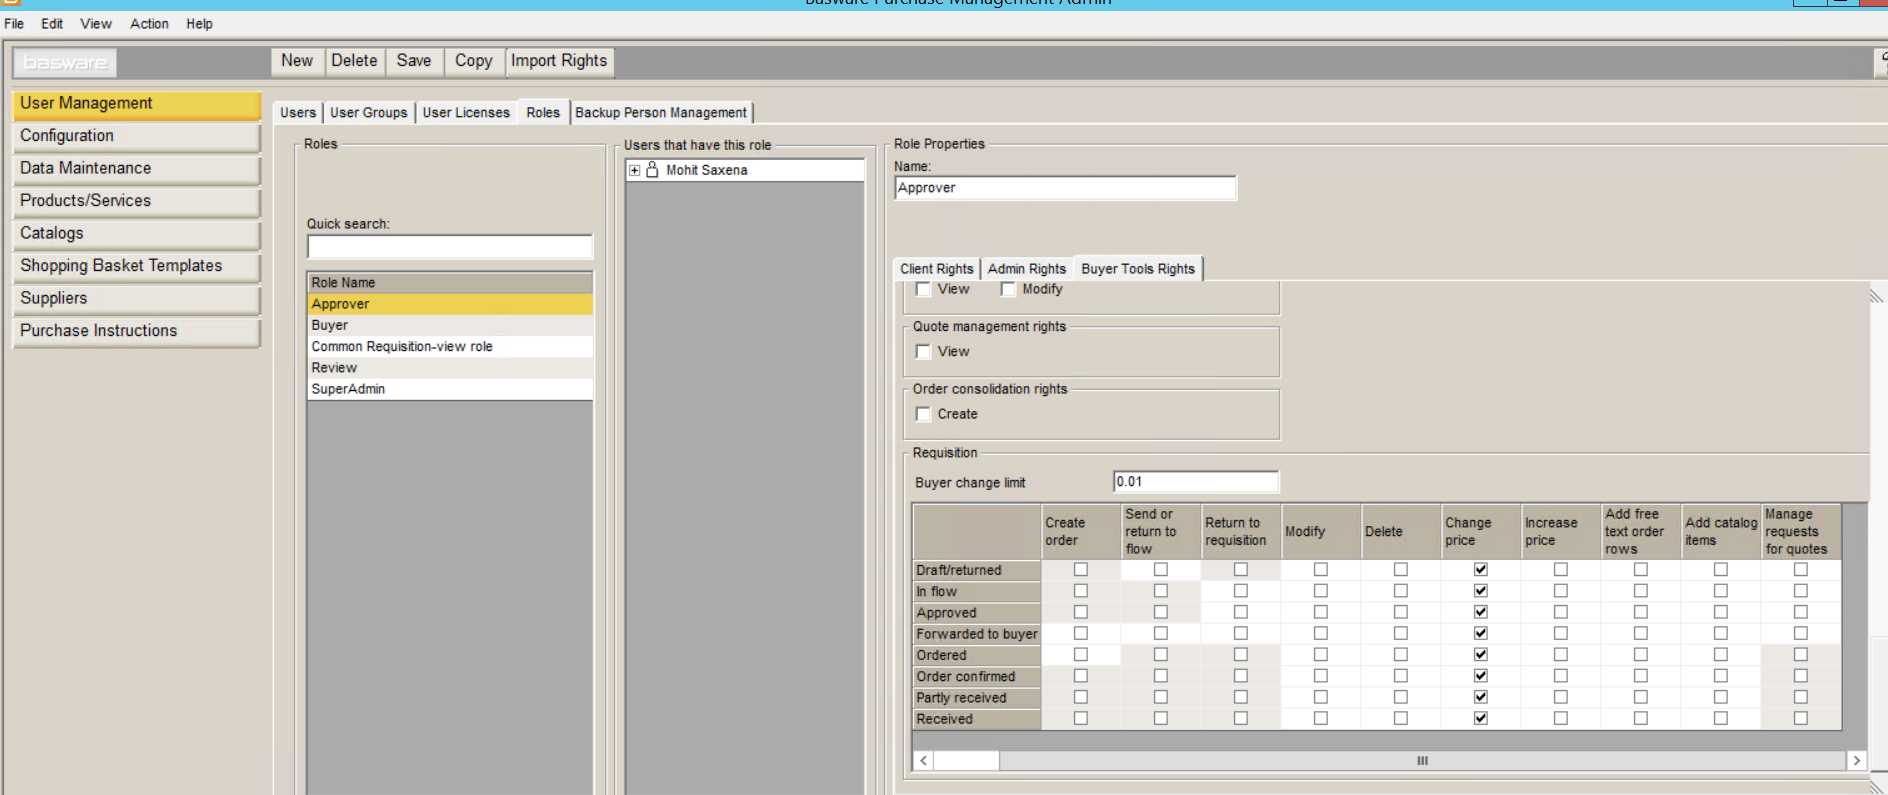Open the Suppliers section
Viewport: 1888px width, 795px height.
coord(137,299)
